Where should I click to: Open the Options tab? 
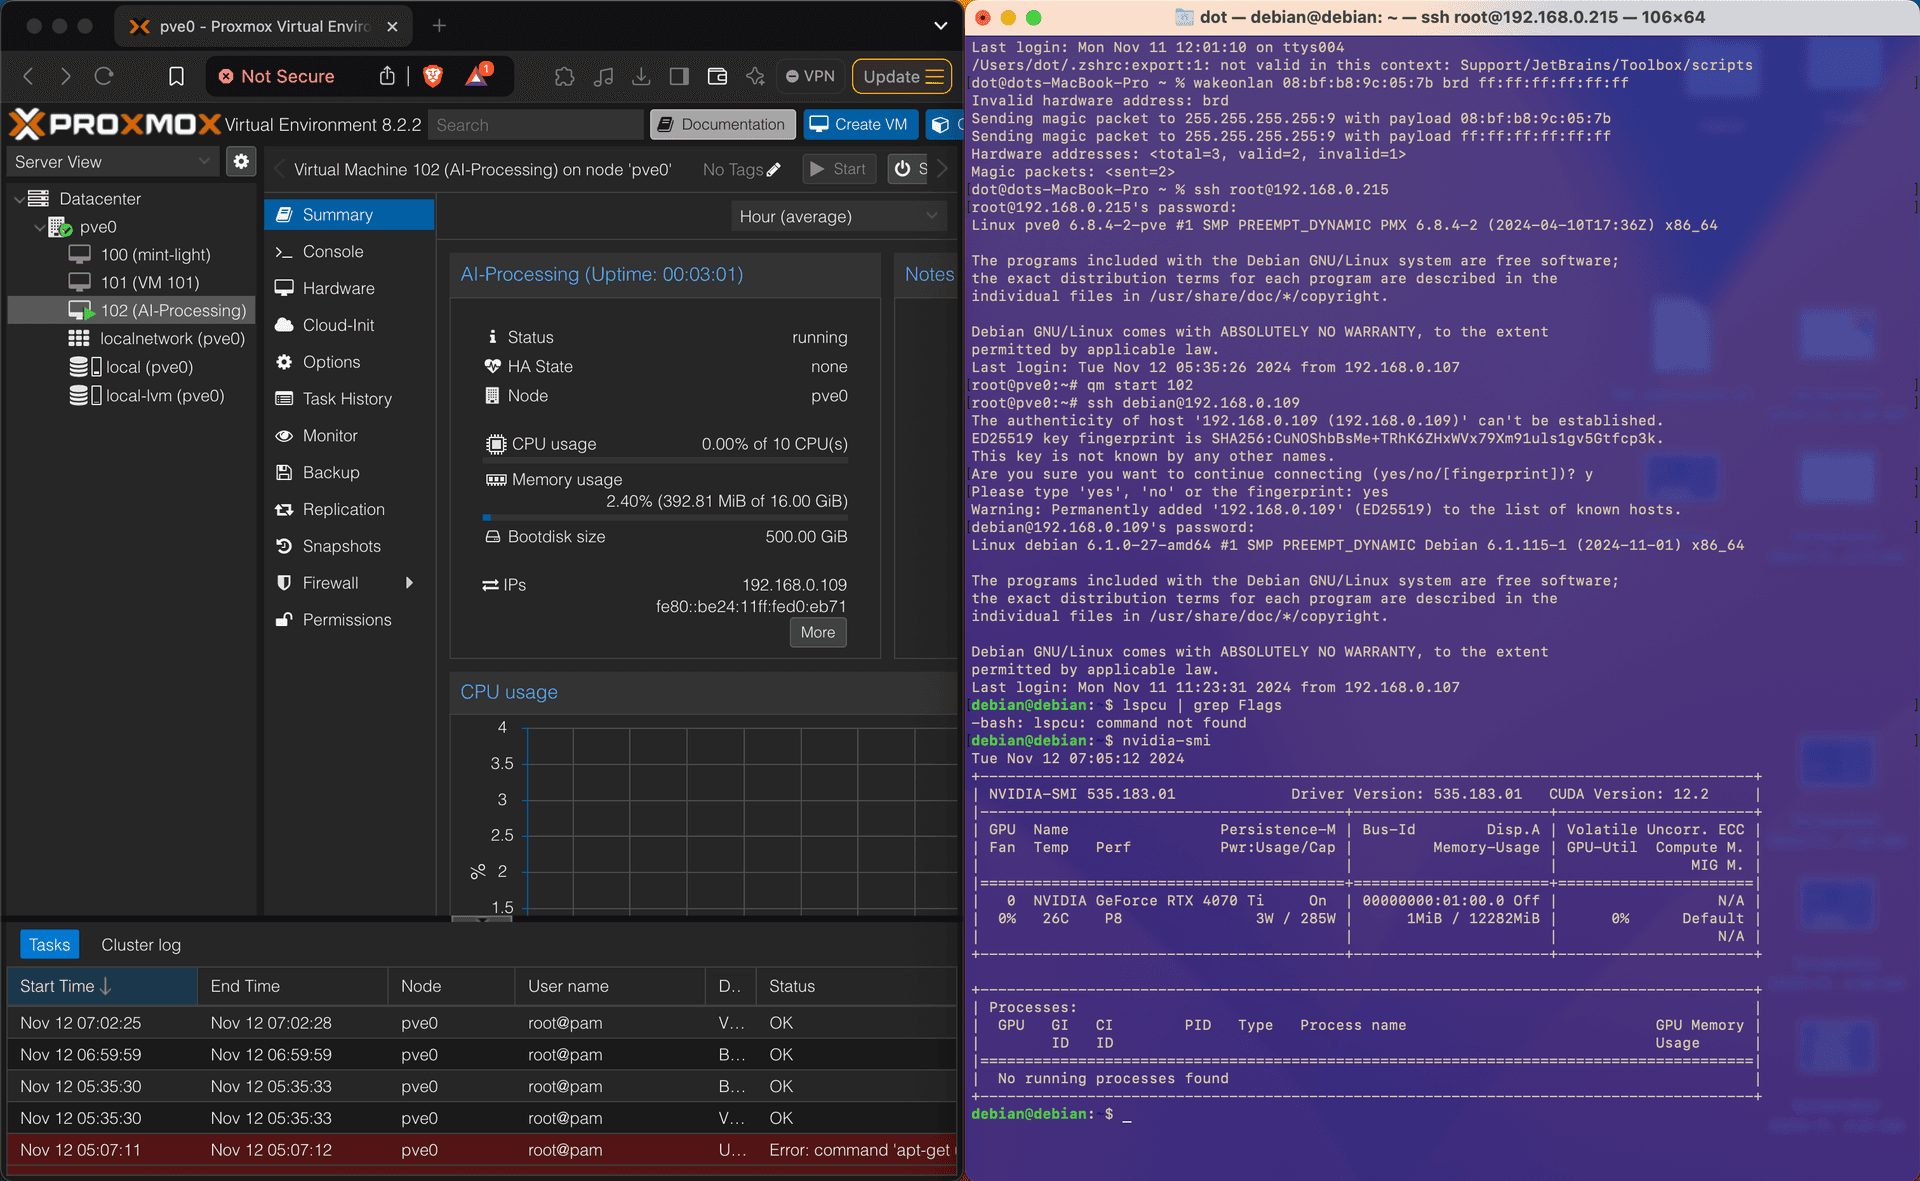pos(349,362)
